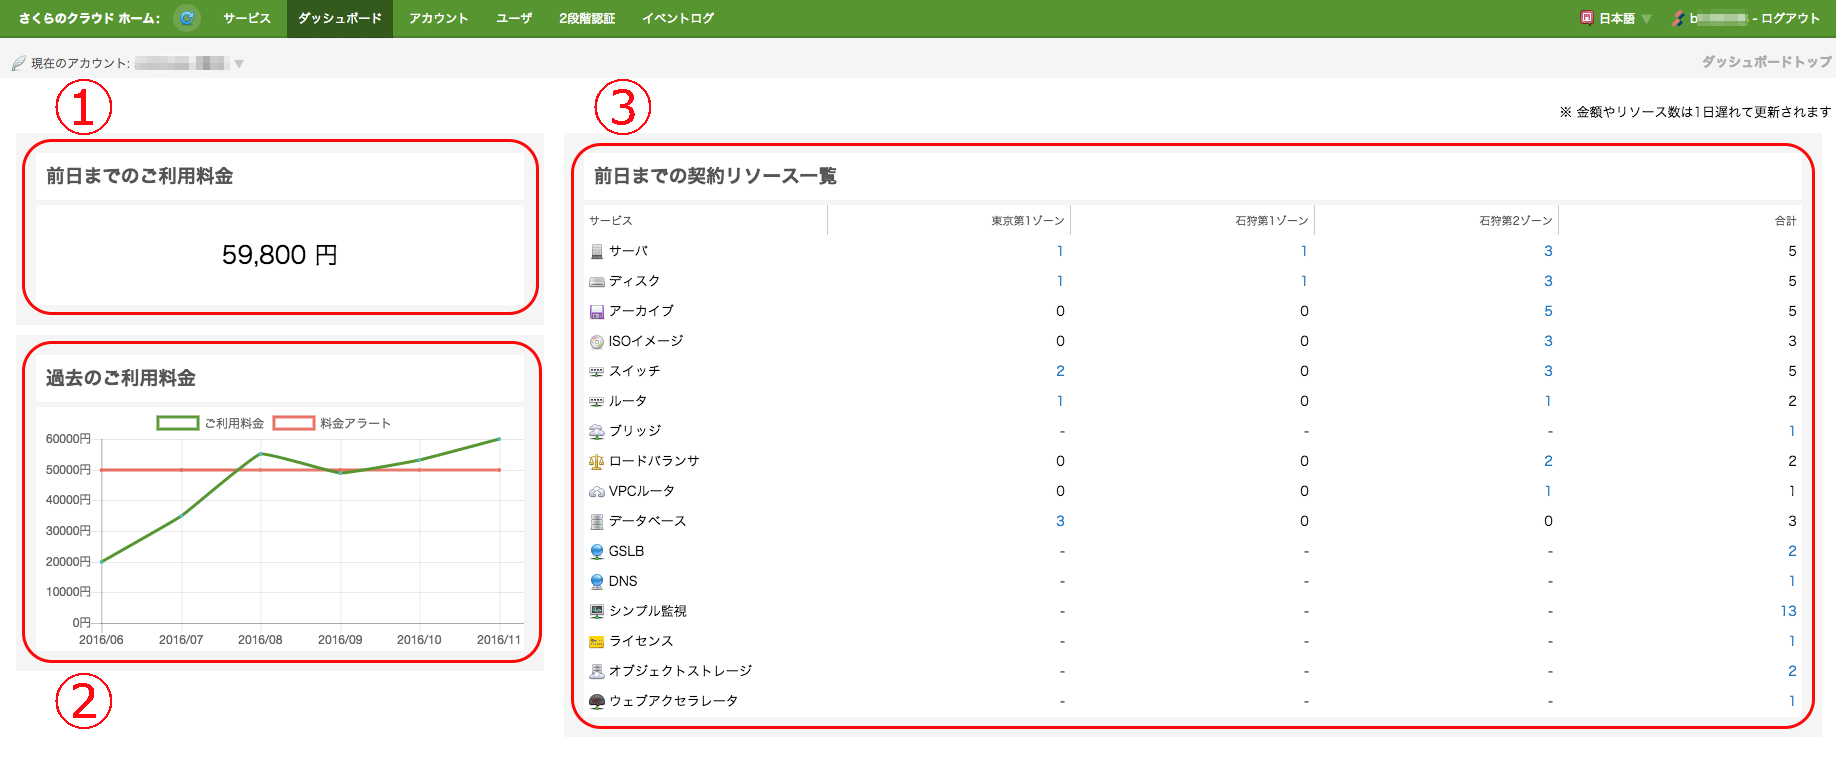Click the pencil icon beside 現在のアカウント
This screenshot has height=770, width=1836.
[18, 64]
